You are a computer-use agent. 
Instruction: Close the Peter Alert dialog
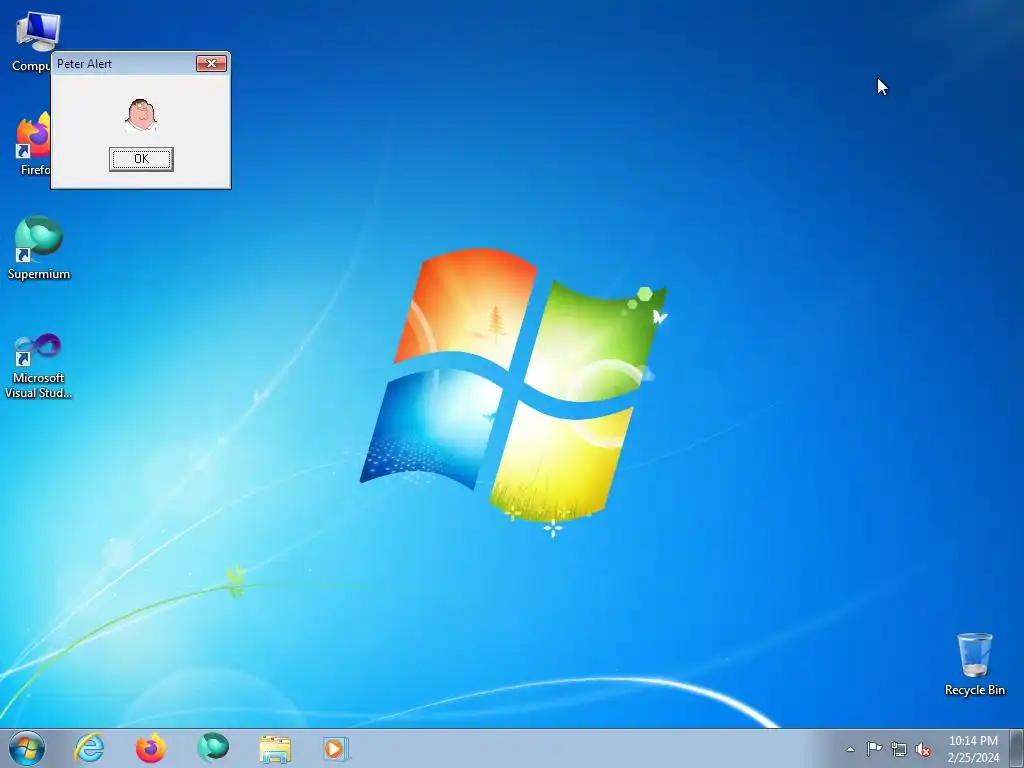[212, 63]
